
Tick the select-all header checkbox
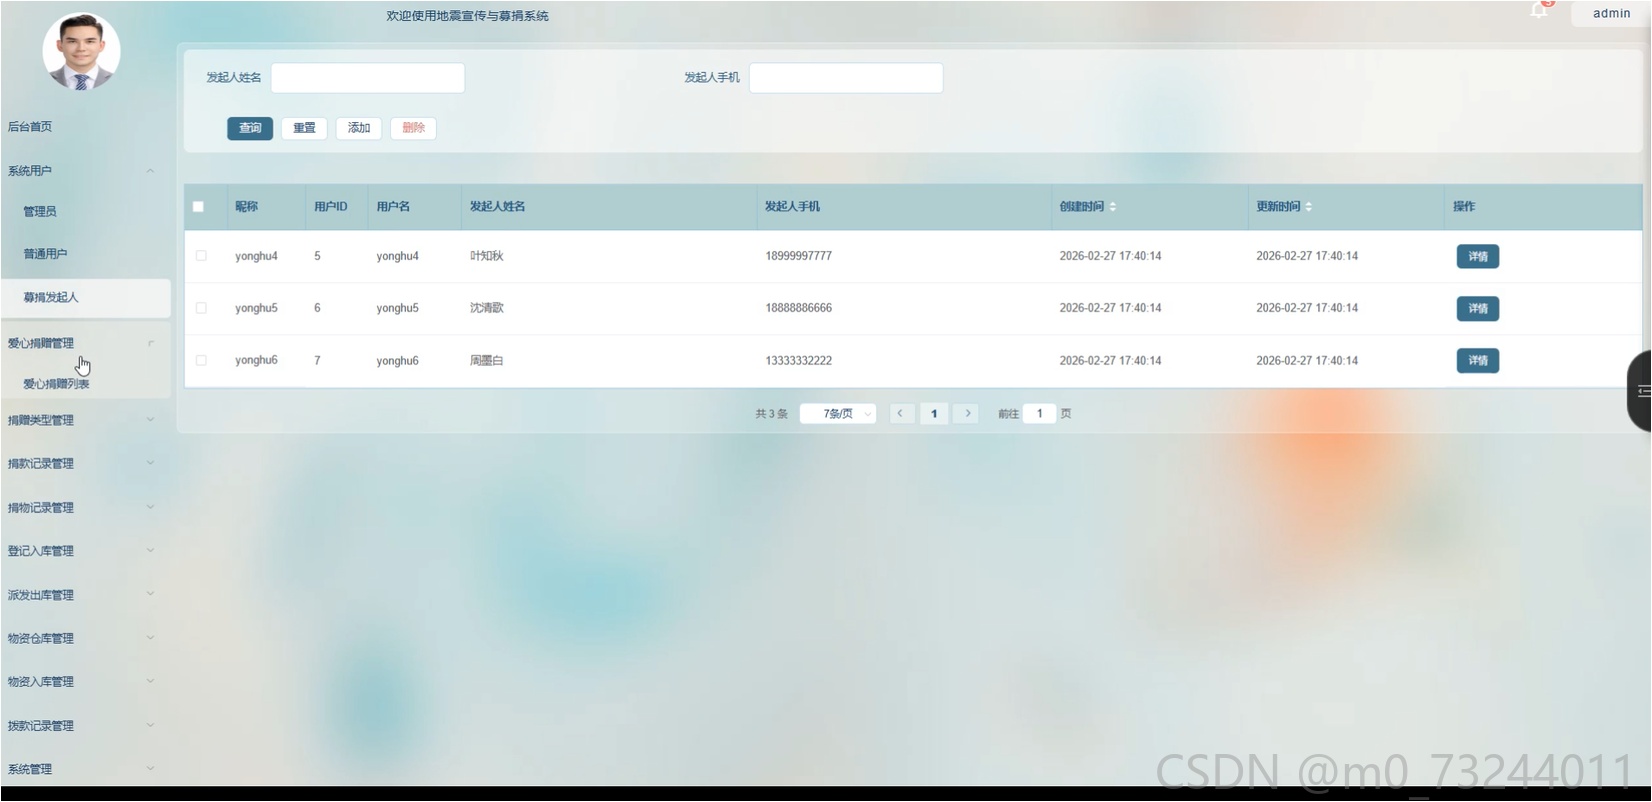tap(198, 207)
